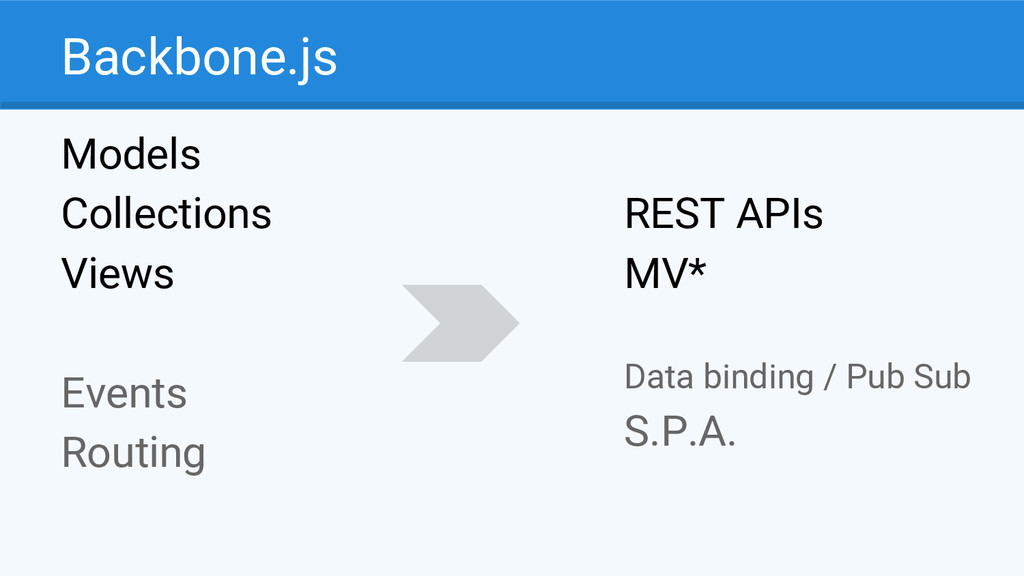1024x576 pixels.
Task: Select Data binding / Pub Sub line
Action: [797, 377]
